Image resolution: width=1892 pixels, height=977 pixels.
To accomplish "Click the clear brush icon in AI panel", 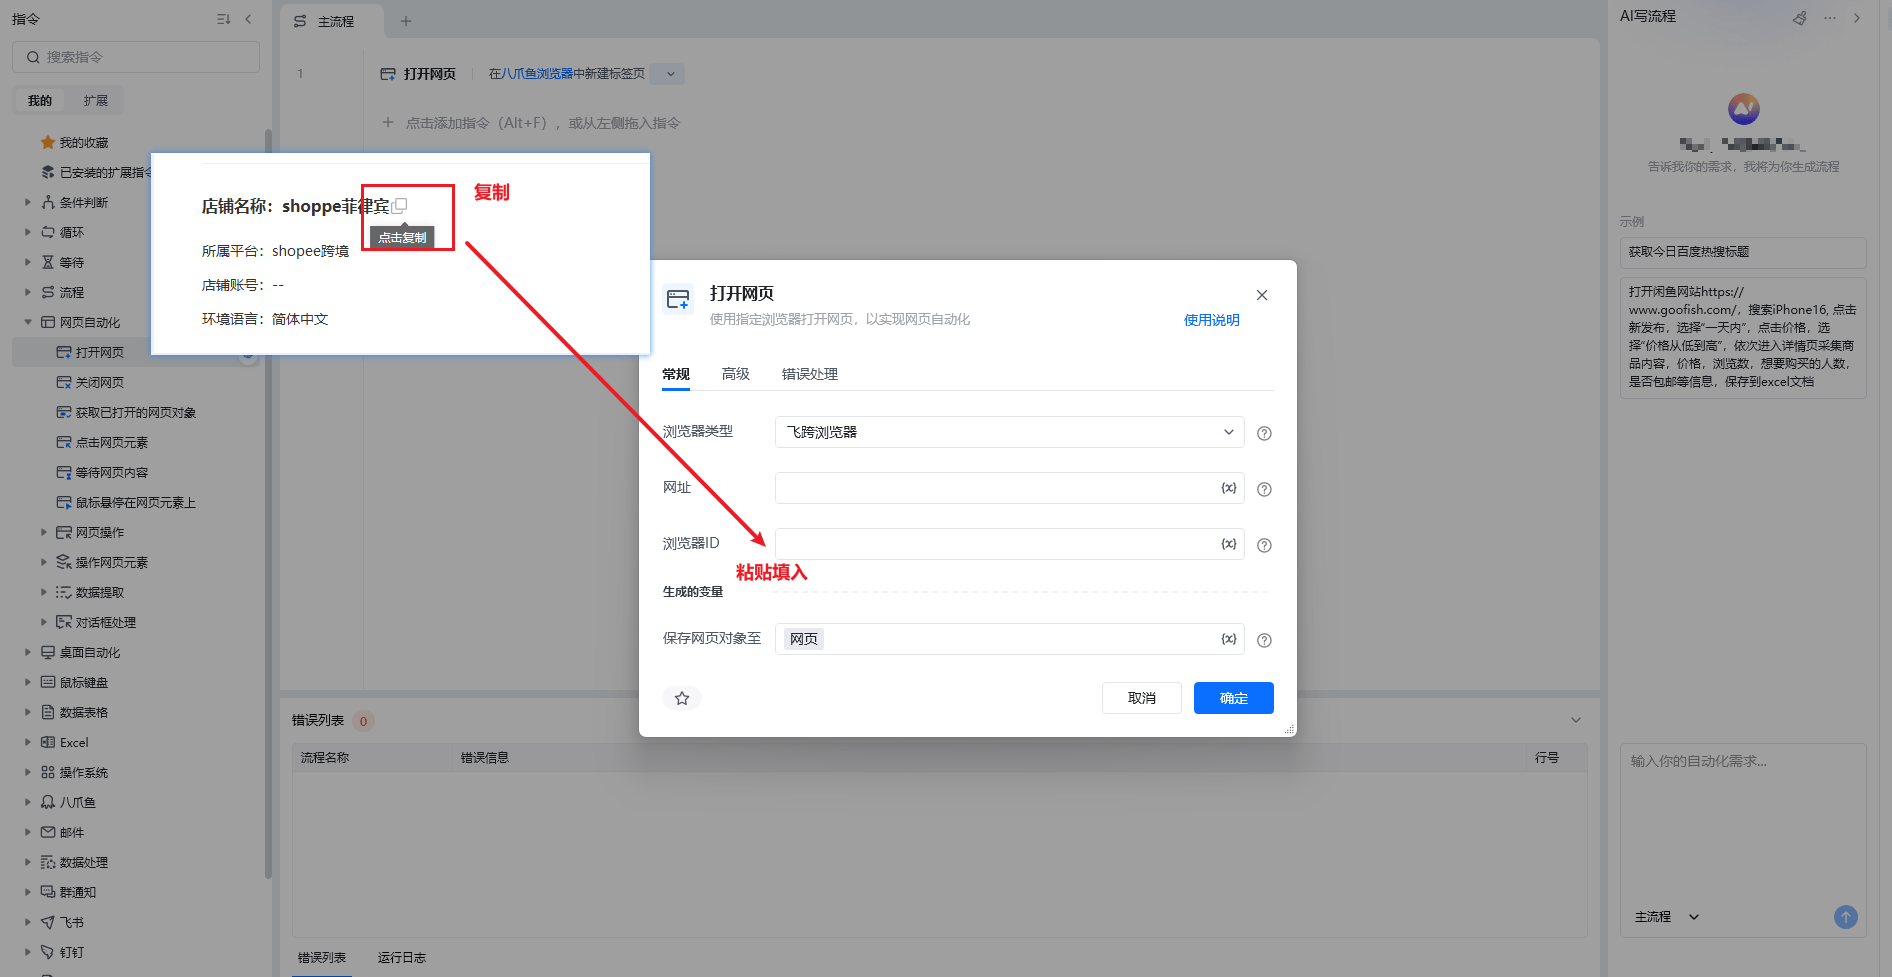I will click(1800, 18).
